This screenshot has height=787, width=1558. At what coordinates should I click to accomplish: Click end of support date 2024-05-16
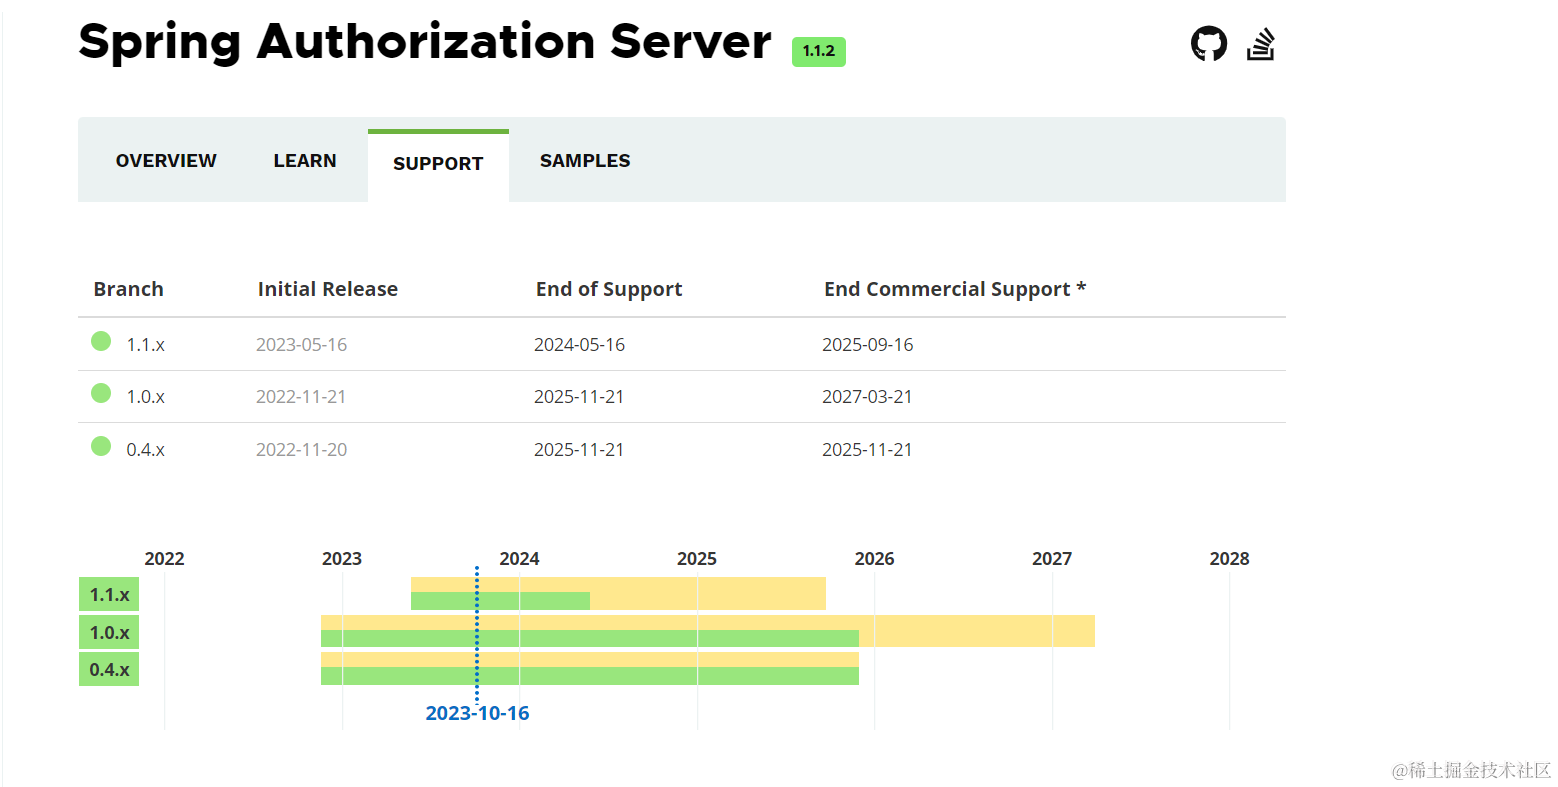point(579,345)
